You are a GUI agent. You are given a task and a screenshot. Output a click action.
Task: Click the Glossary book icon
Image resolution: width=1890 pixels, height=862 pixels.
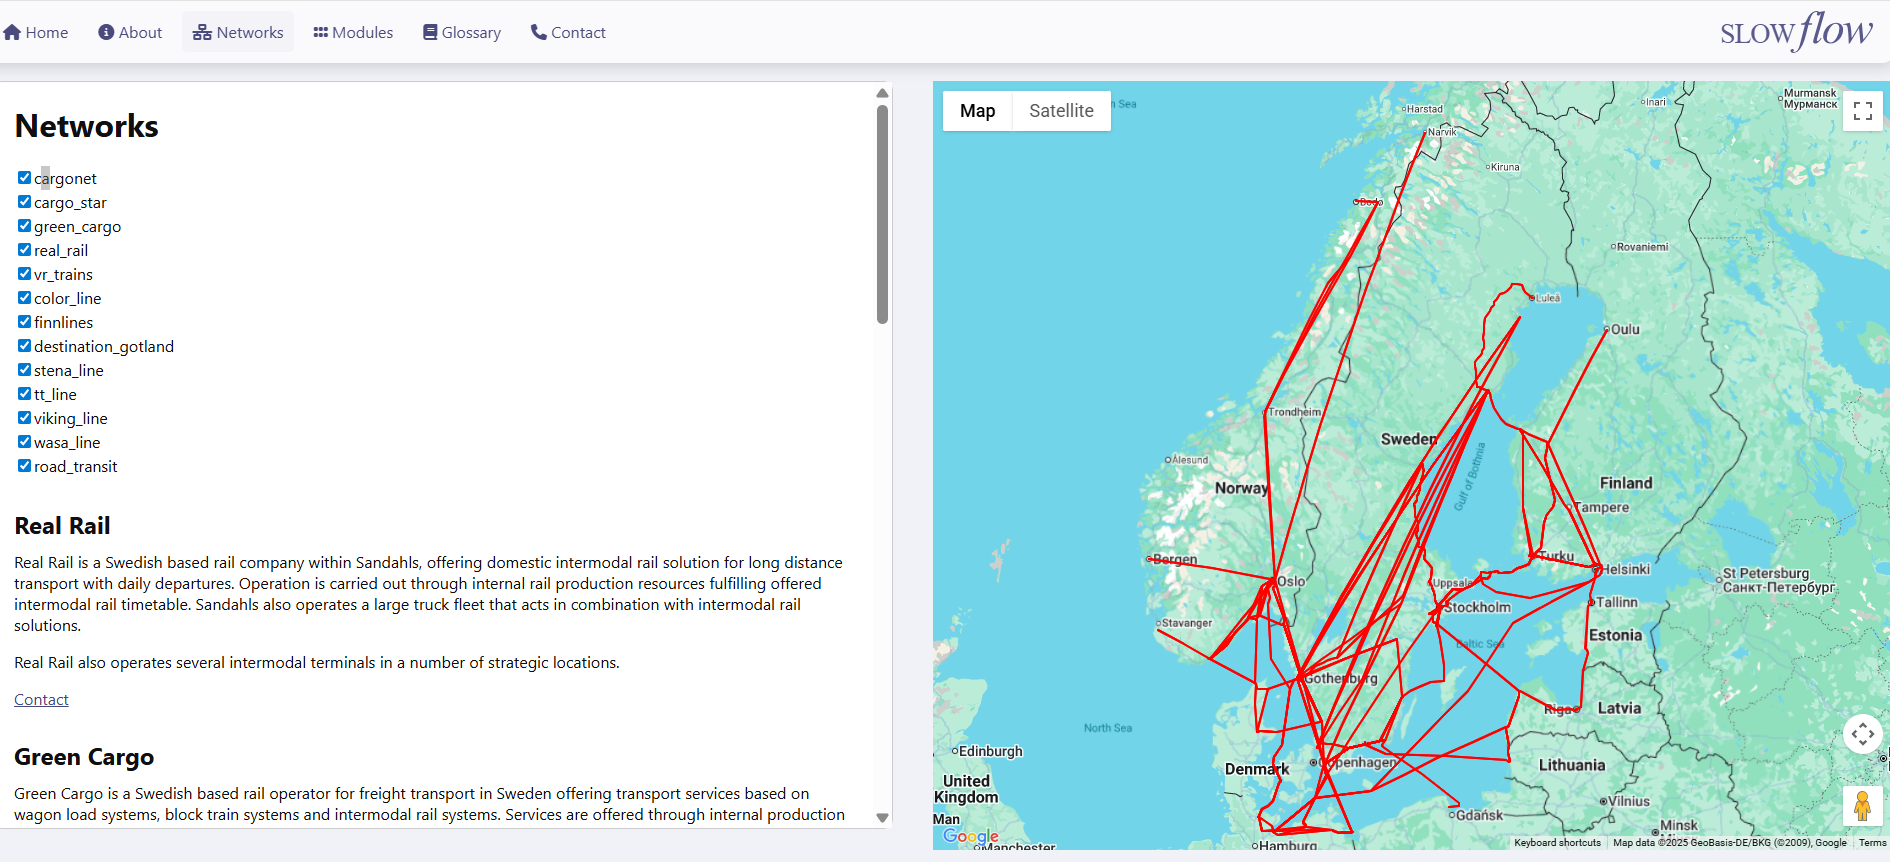pos(430,32)
